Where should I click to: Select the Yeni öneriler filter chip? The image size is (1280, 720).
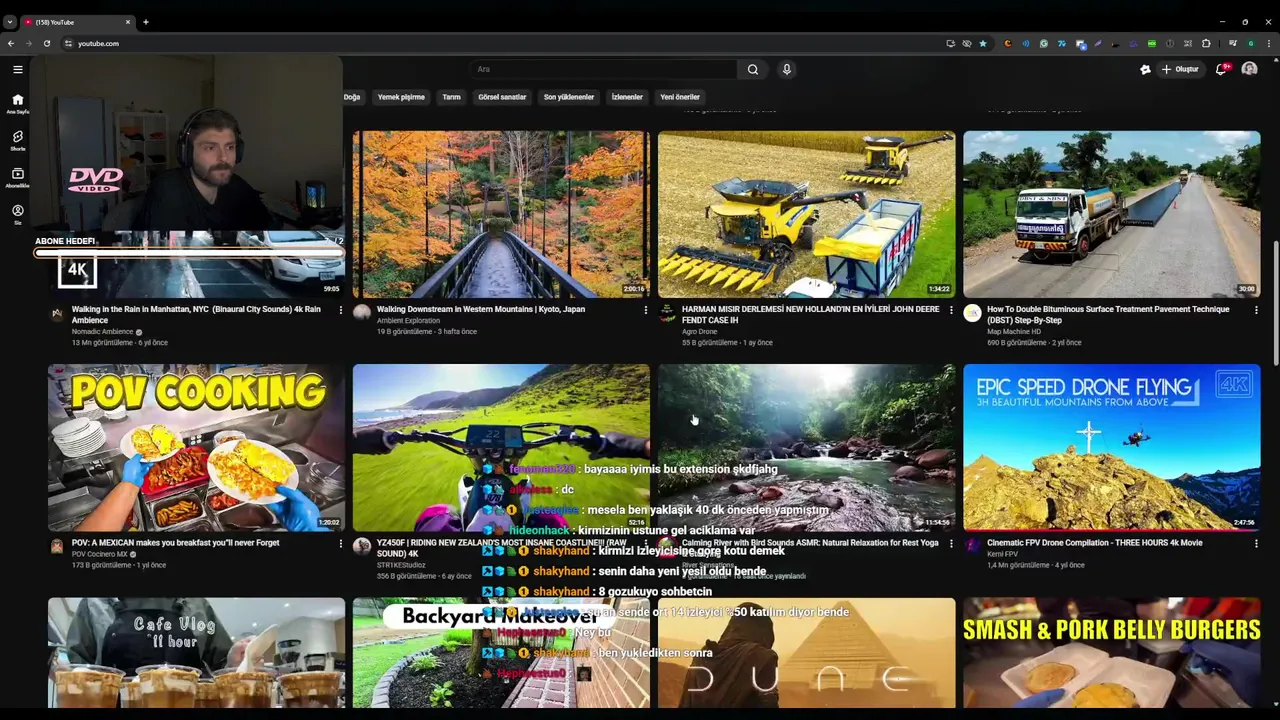point(680,97)
